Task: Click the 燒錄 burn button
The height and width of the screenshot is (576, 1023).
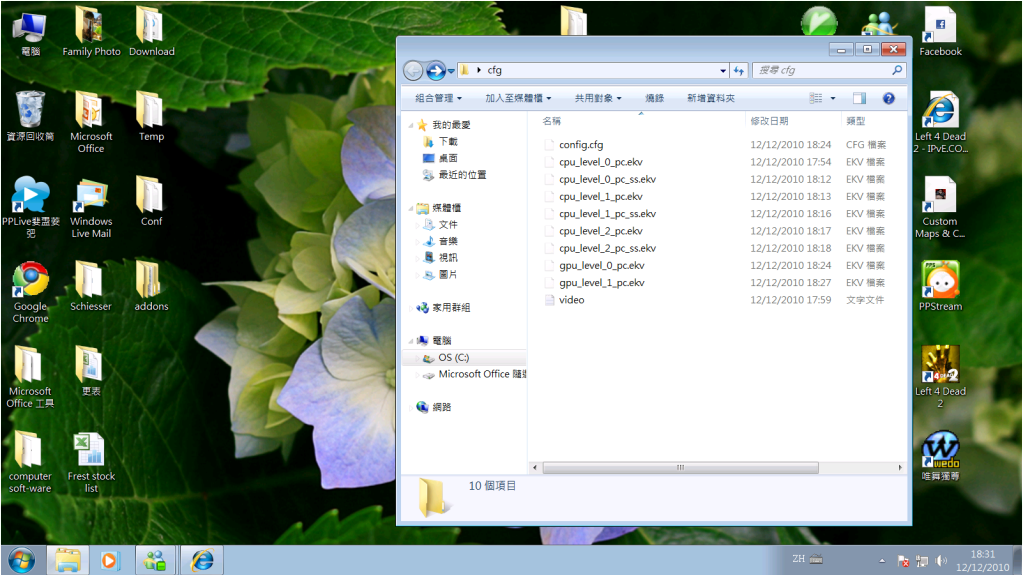Action: 654,98
